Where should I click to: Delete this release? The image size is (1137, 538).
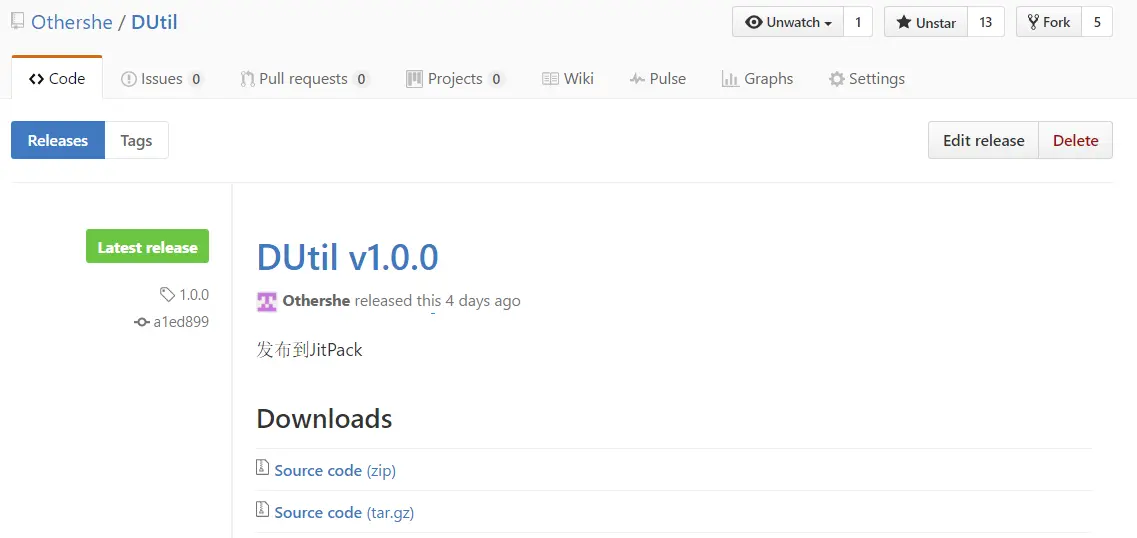(1075, 140)
